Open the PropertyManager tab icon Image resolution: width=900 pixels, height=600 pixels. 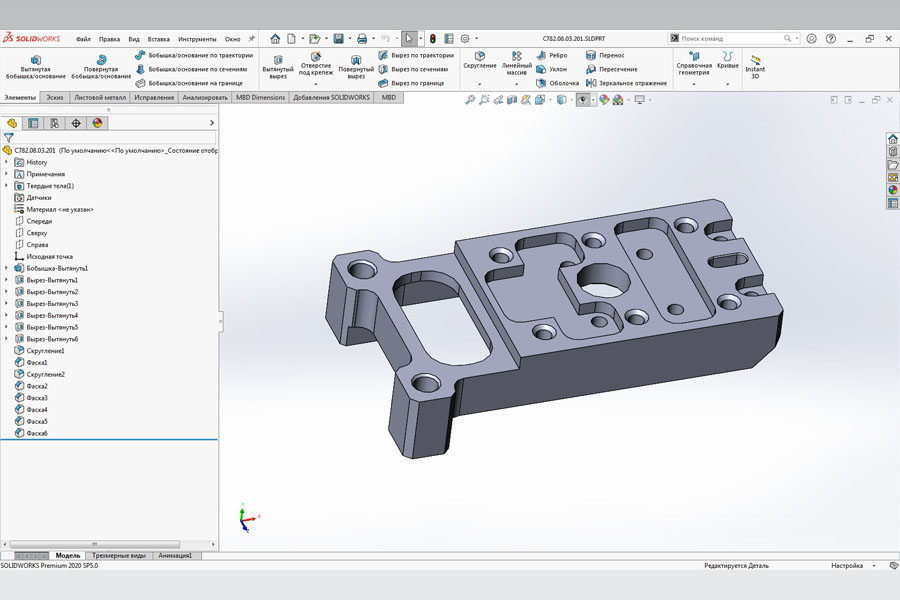33,123
